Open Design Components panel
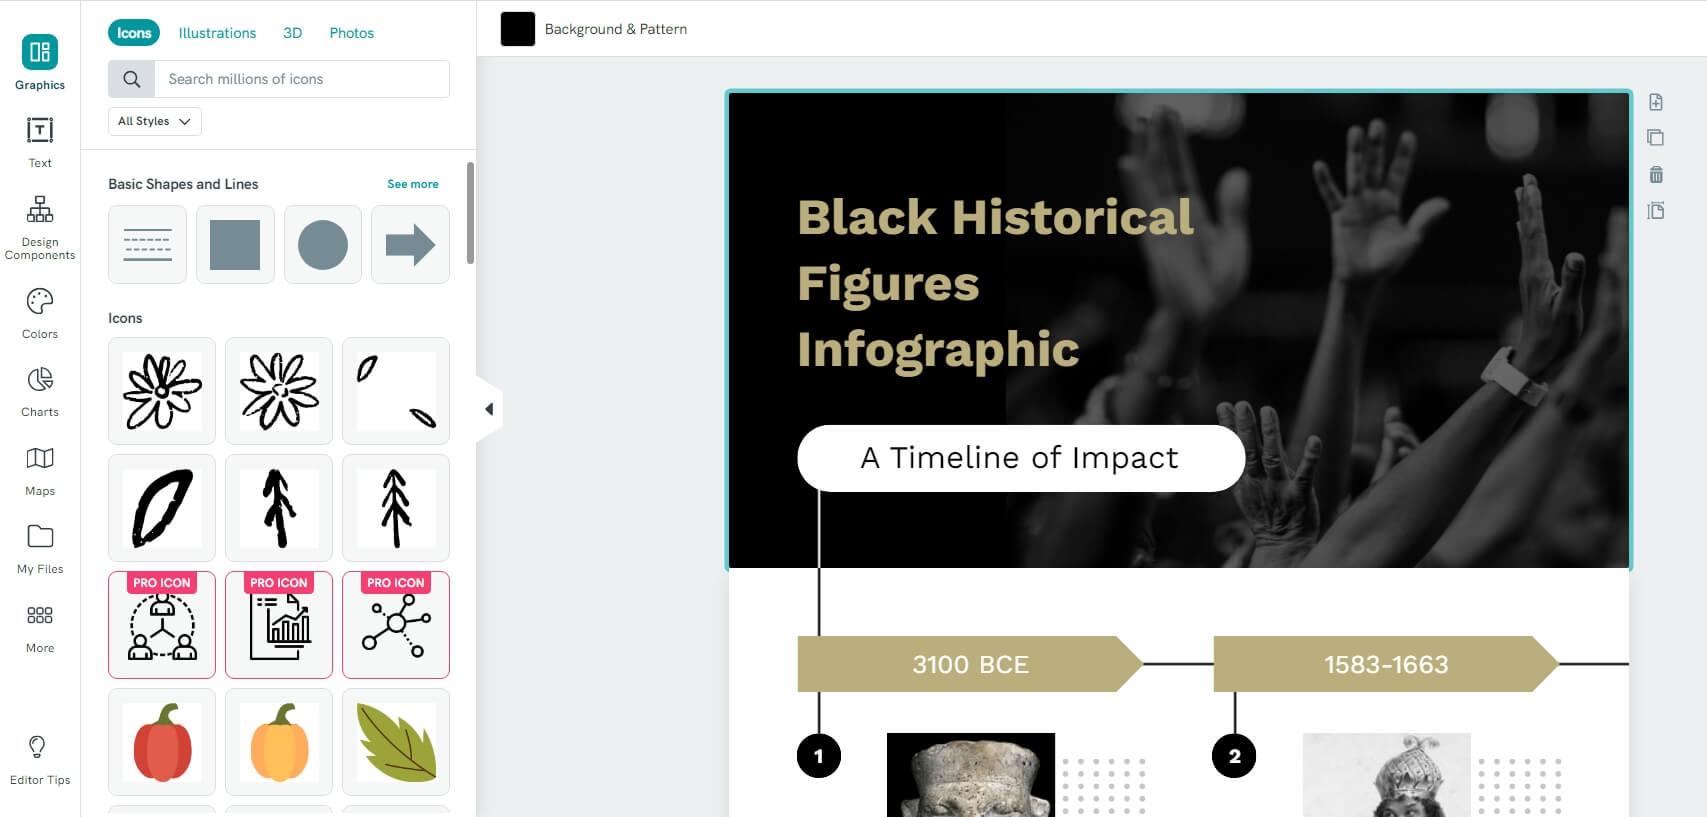Image resolution: width=1707 pixels, height=817 pixels. coord(40,228)
